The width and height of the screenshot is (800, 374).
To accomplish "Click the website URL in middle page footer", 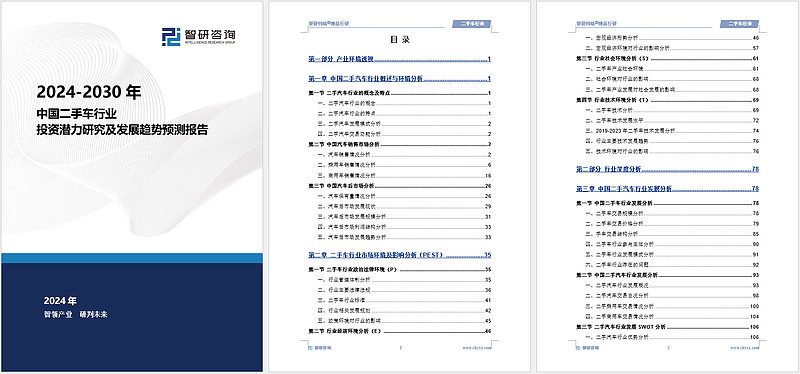I will [477, 347].
